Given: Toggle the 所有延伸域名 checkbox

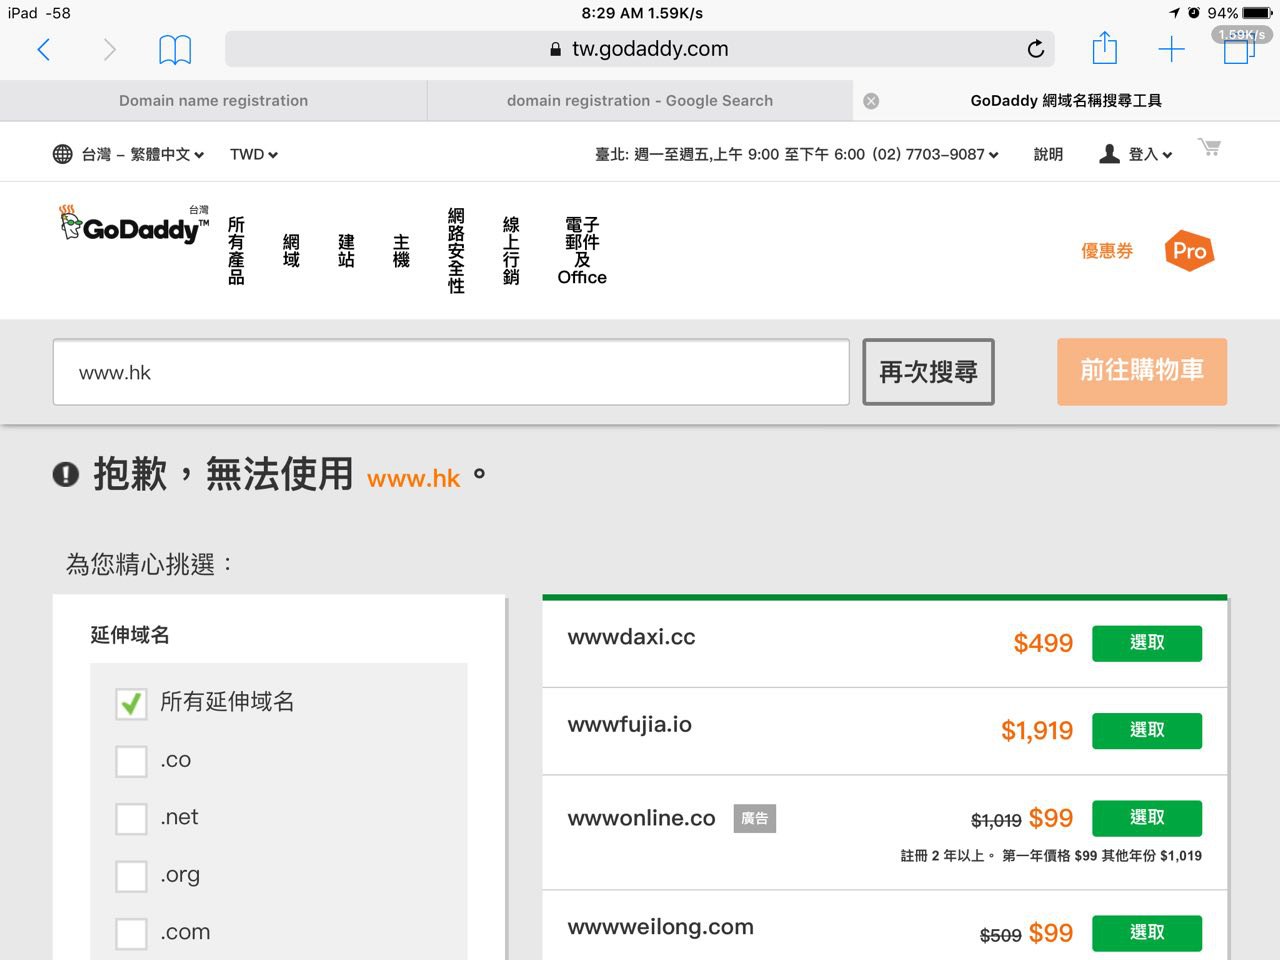Looking at the screenshot, I should point(131,703).
